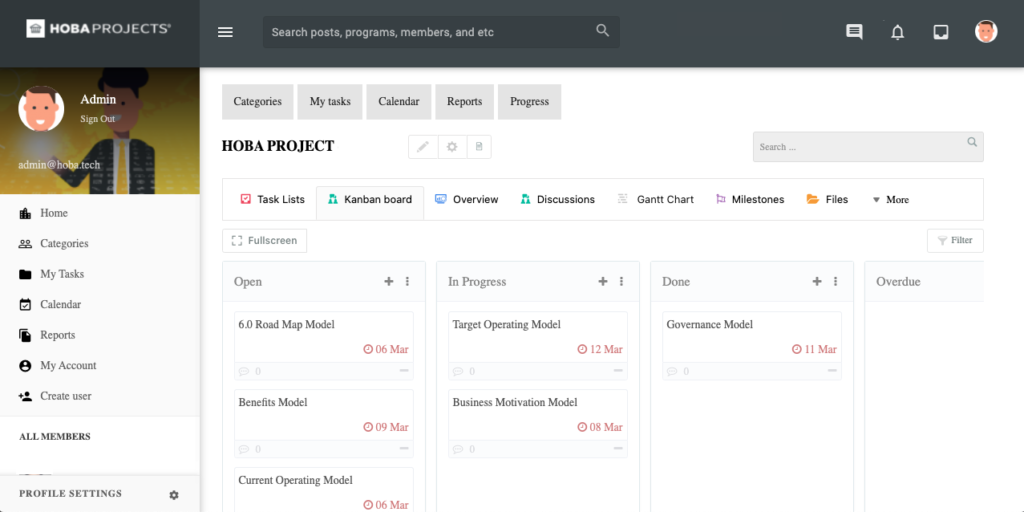
Task: Add a task to the Open column
Action: (x=389, y=282)
